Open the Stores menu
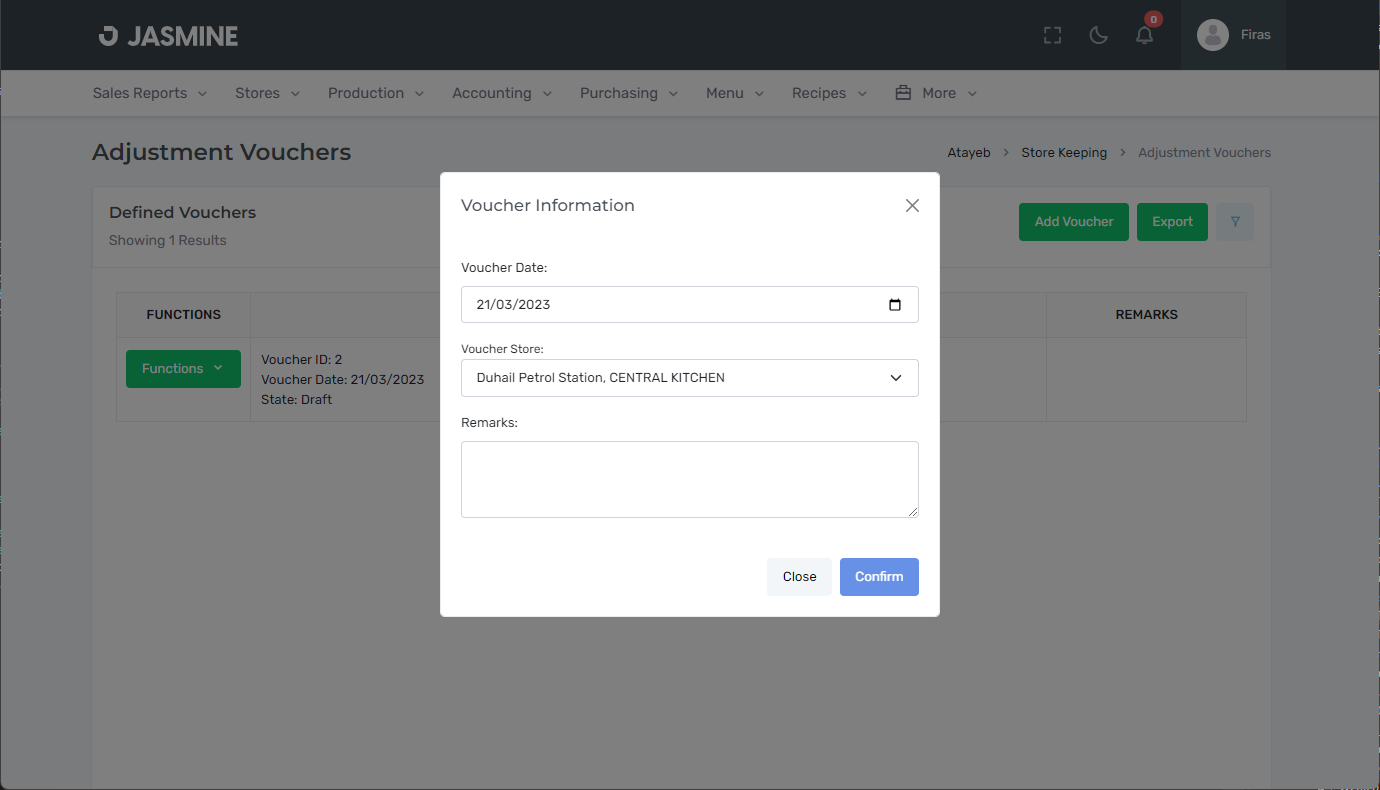Viewport: 1380px width, 790px height. point(267,93)
